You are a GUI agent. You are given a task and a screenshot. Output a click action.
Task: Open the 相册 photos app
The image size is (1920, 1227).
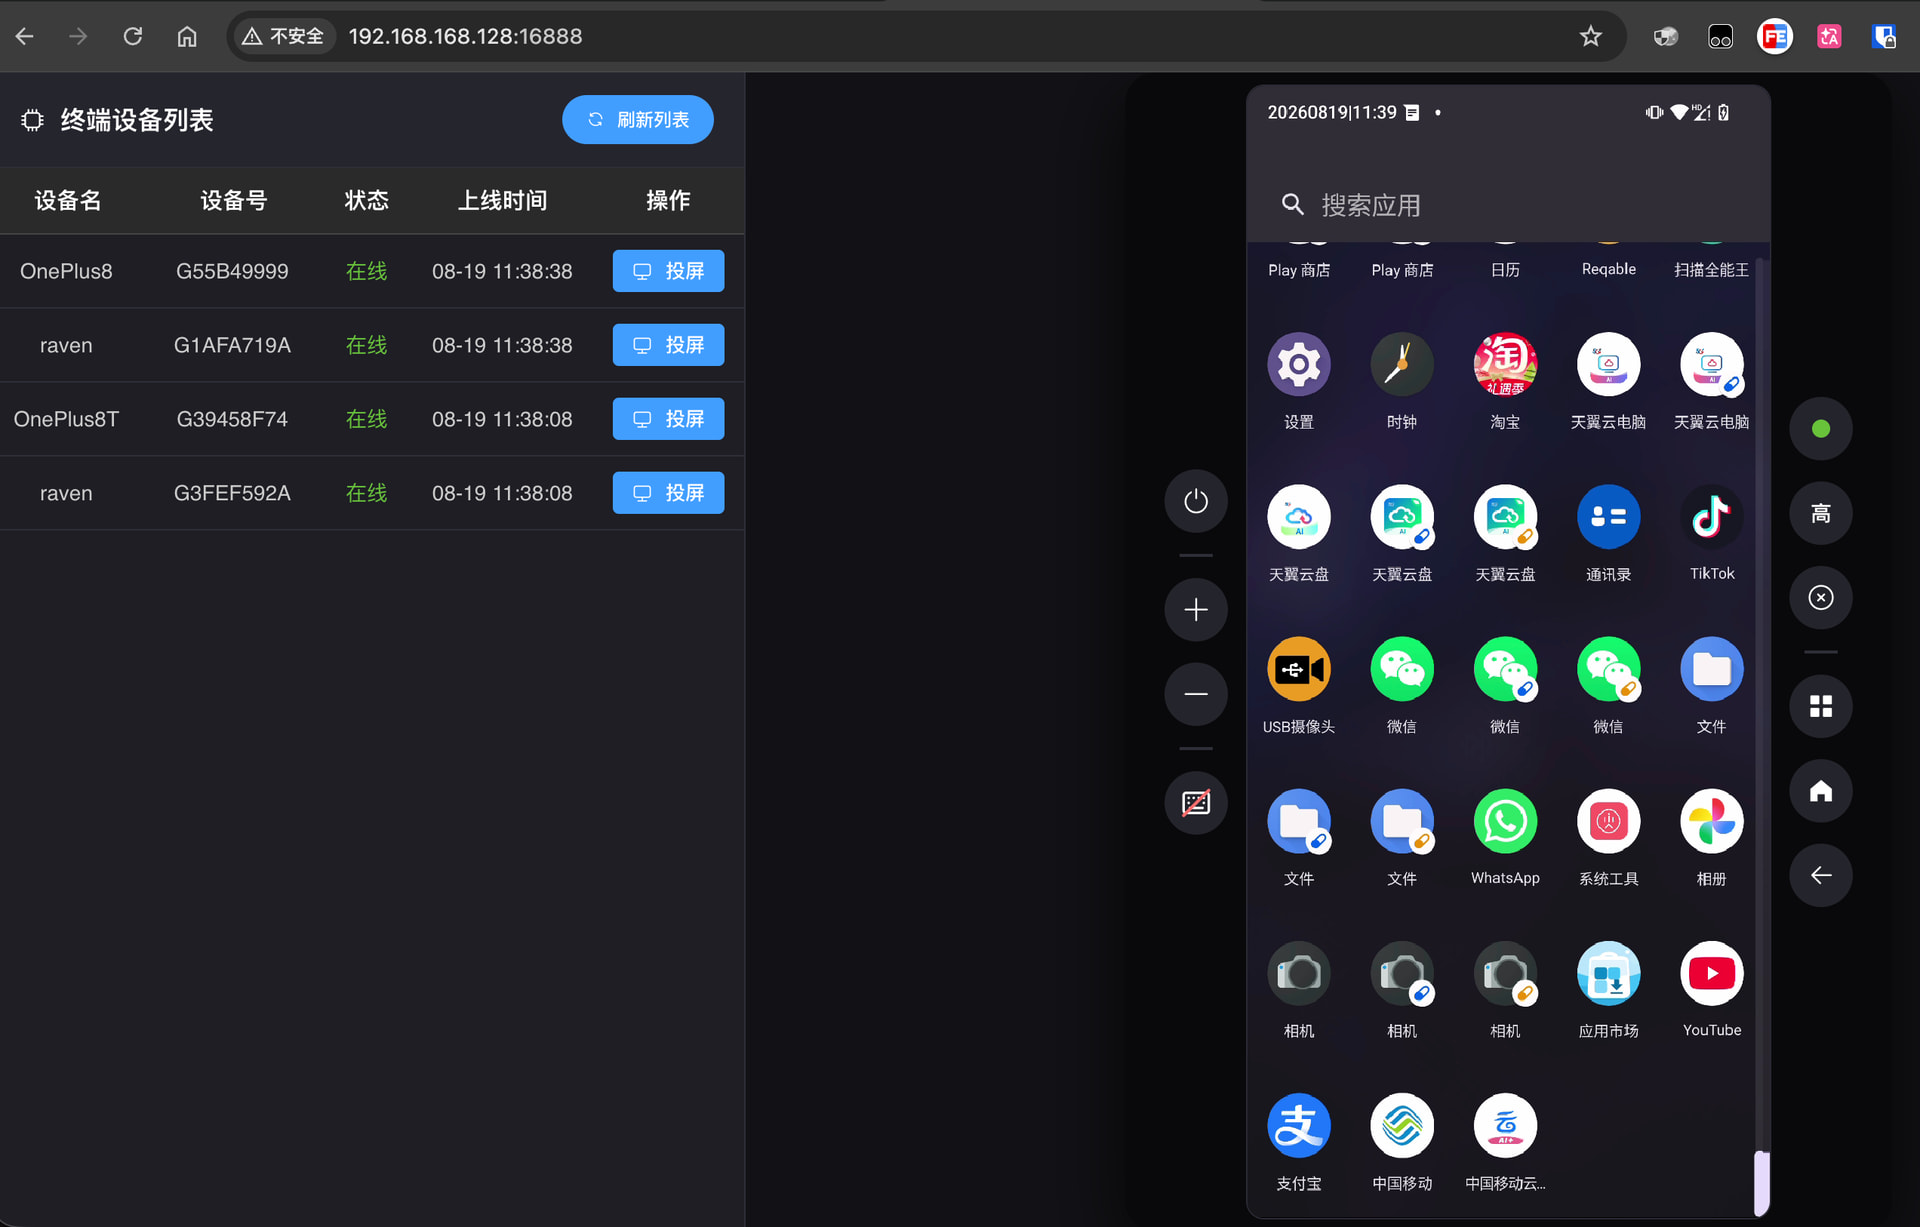pos(1711,821)
